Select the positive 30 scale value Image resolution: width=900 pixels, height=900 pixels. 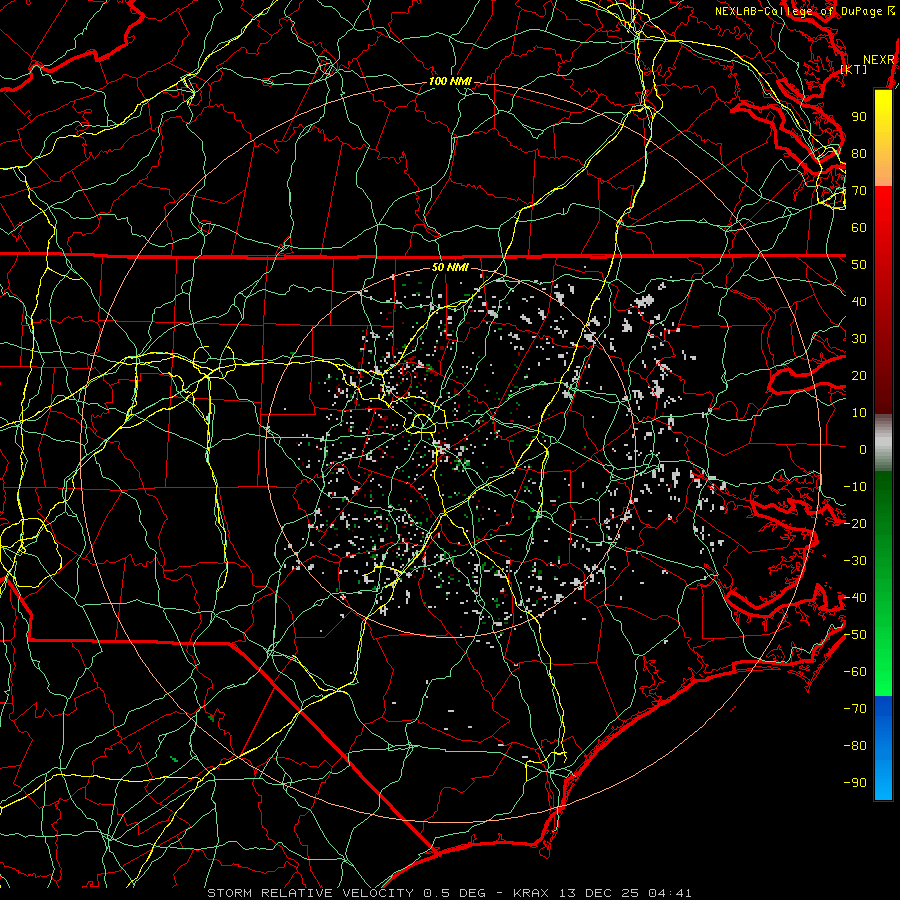pos(859,339)
